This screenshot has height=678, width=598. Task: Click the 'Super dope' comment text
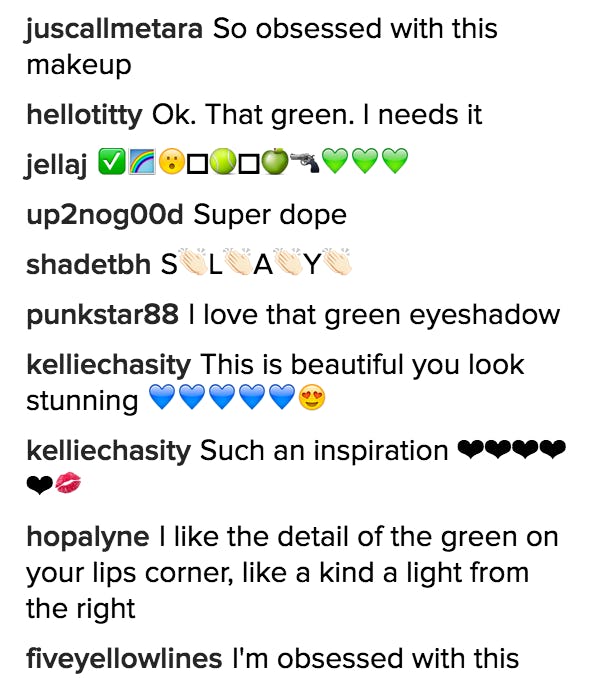(x=270, y=215)
